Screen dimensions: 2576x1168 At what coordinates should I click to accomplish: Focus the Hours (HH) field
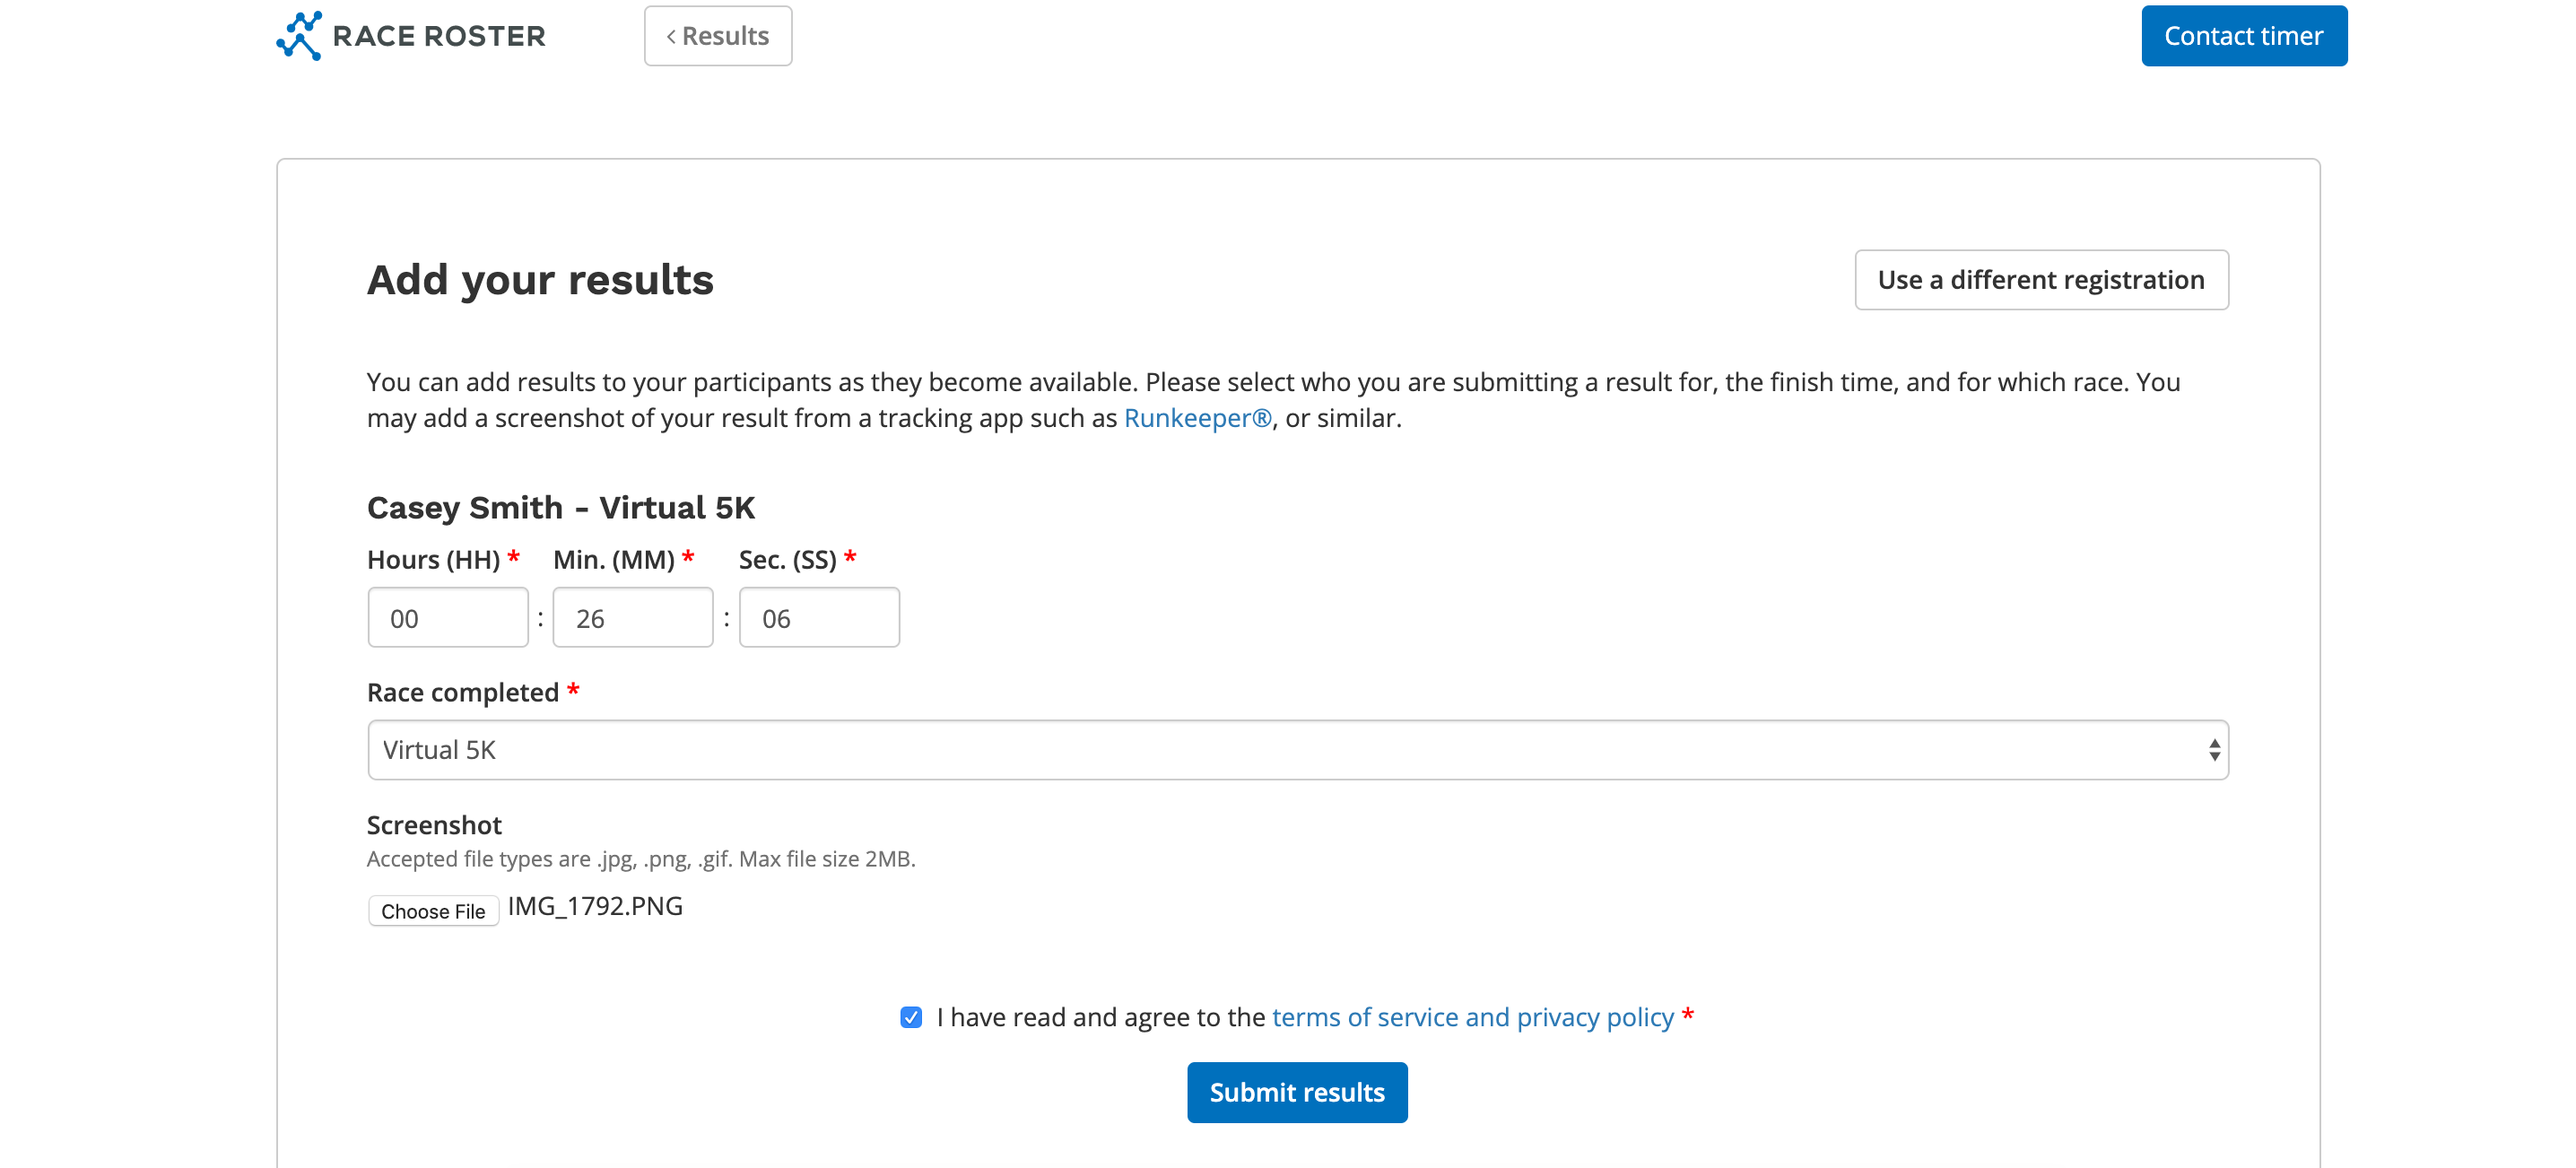pos(447,618)
